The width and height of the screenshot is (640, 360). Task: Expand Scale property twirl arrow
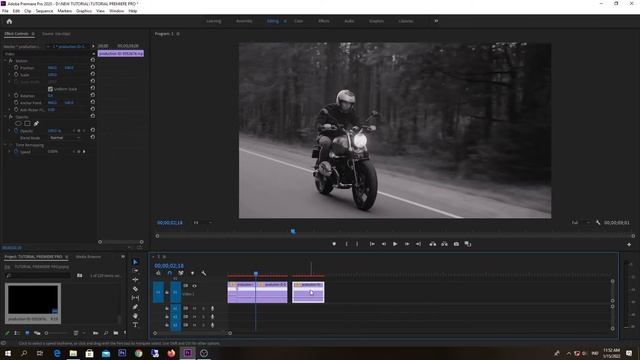click(9, 75)
